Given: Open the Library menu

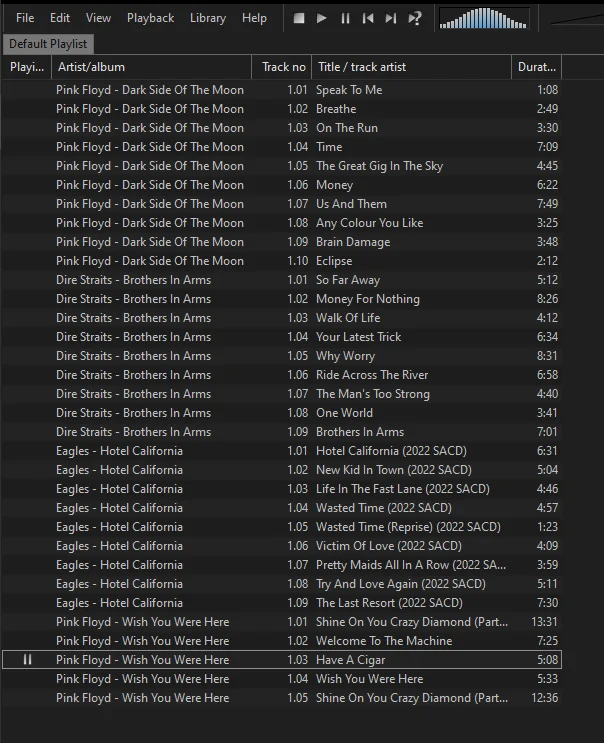Looking at the screenshot, I should pyautogui.click(x=207, y=18).
